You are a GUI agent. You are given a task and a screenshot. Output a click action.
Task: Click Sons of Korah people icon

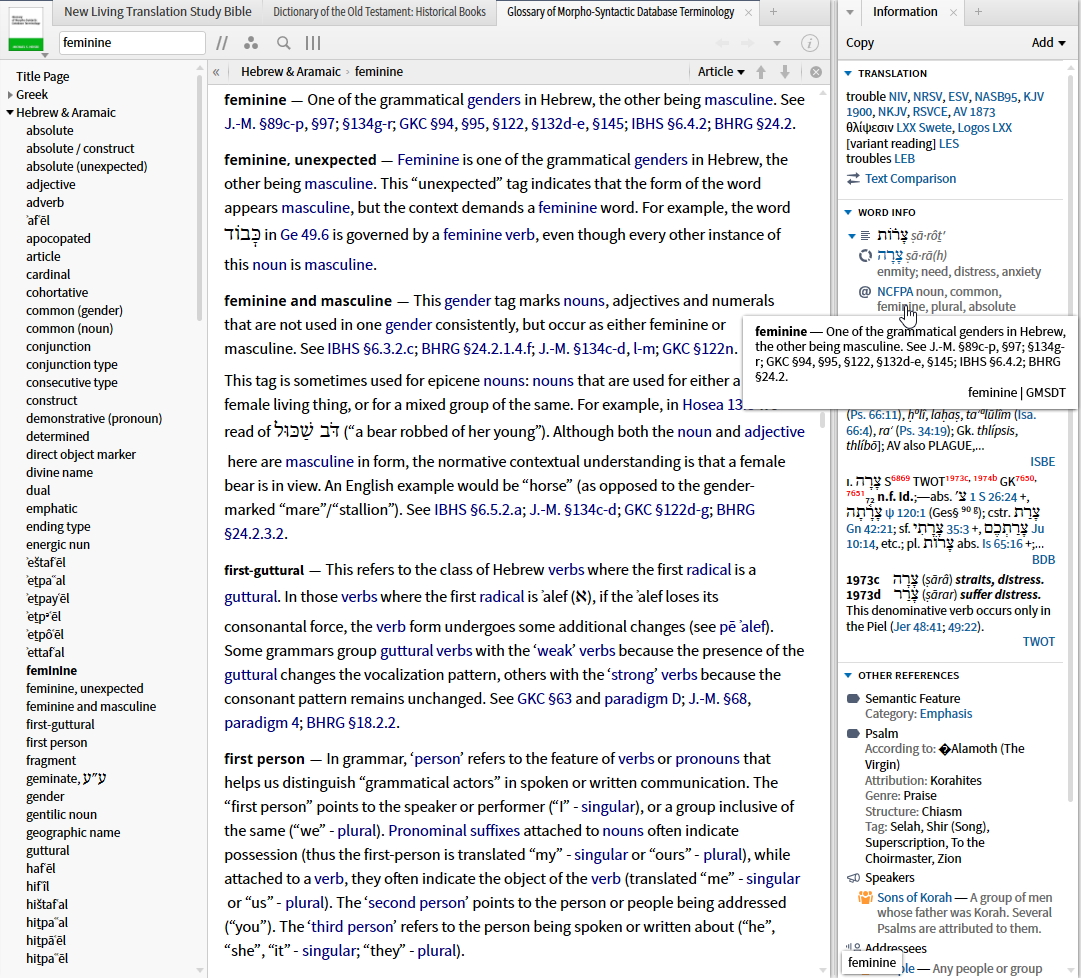coord(865,897)
